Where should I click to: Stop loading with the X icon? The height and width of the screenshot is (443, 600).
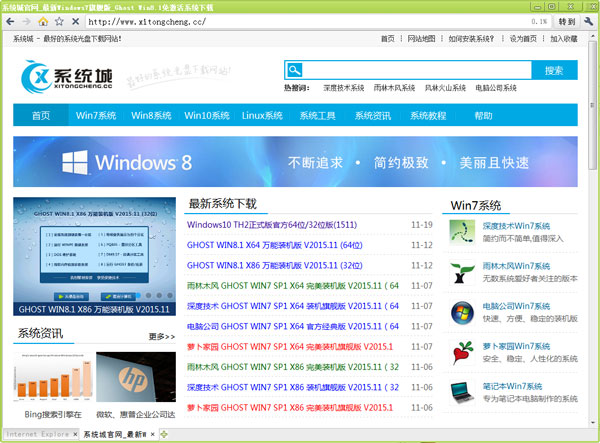click(75, 21)
